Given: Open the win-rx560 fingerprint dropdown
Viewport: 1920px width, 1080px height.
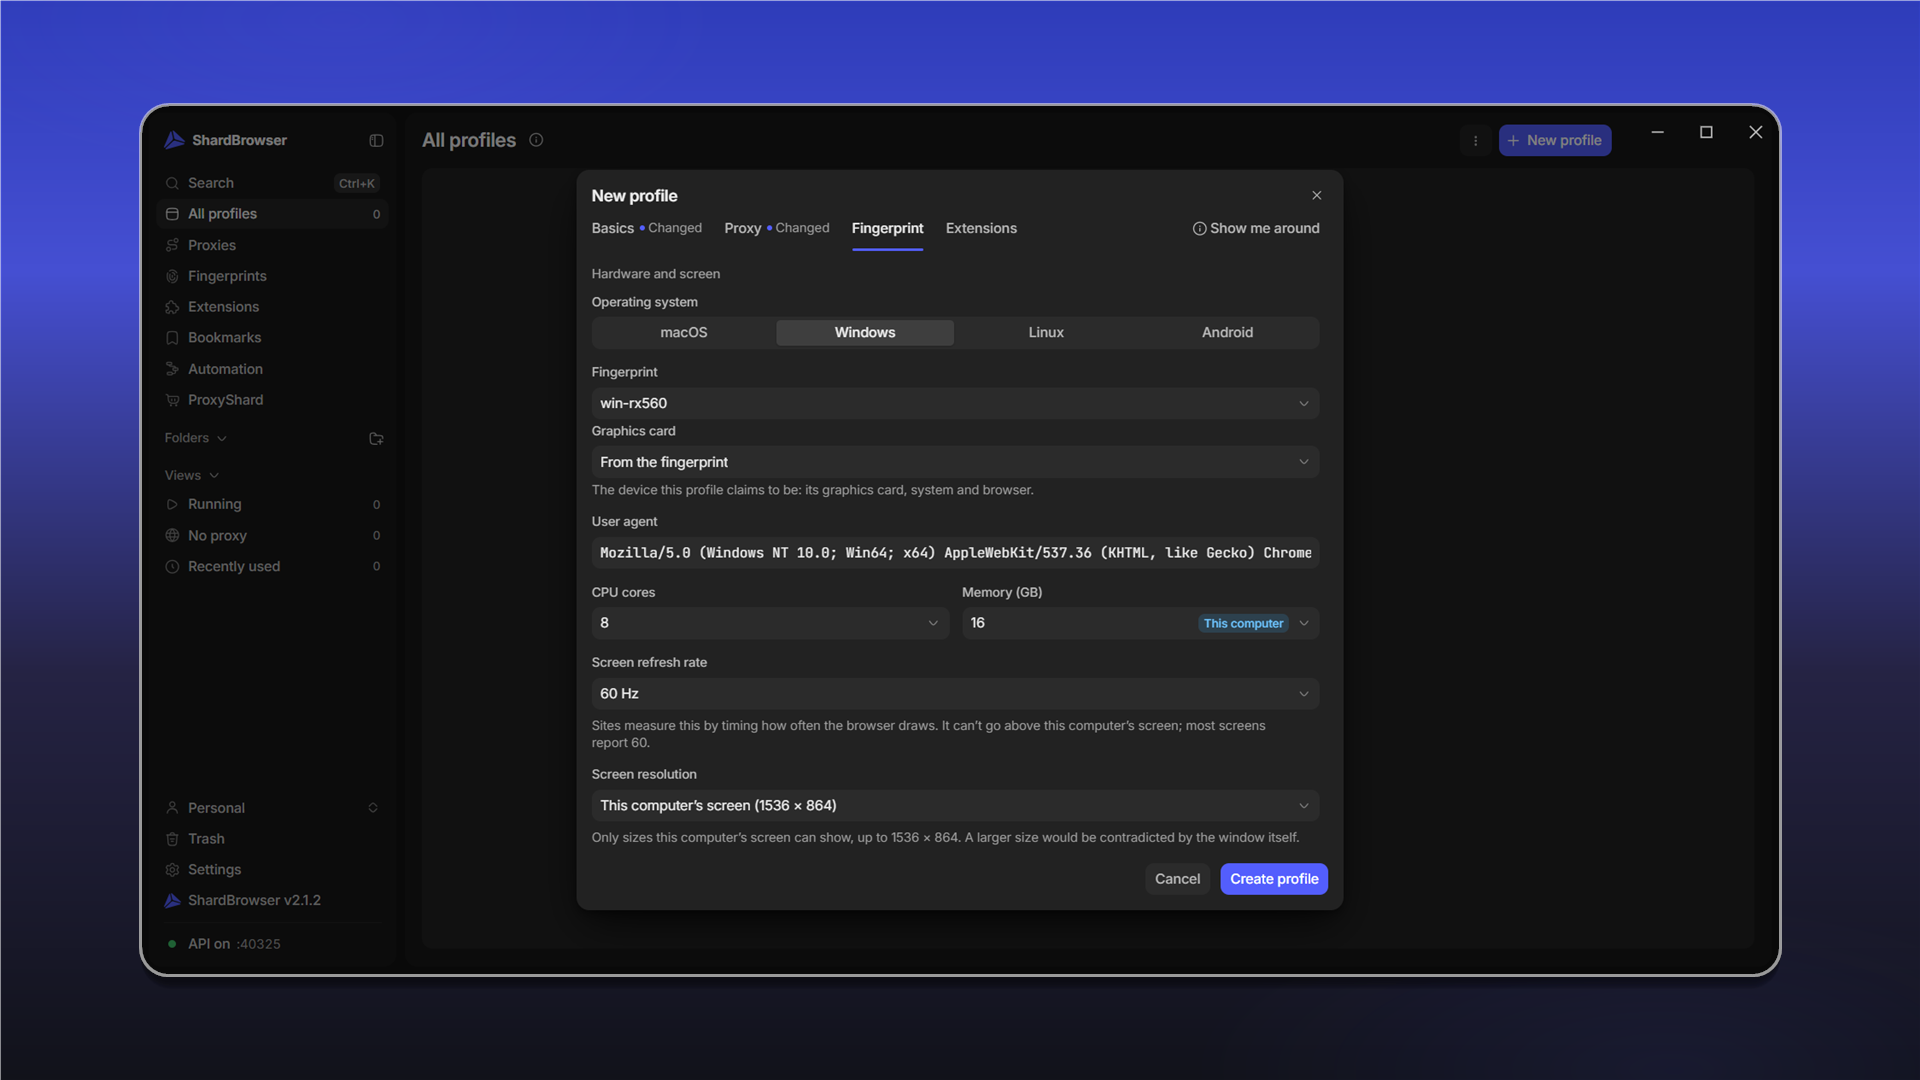Looking at the screenshot, I should coord(955,403).
